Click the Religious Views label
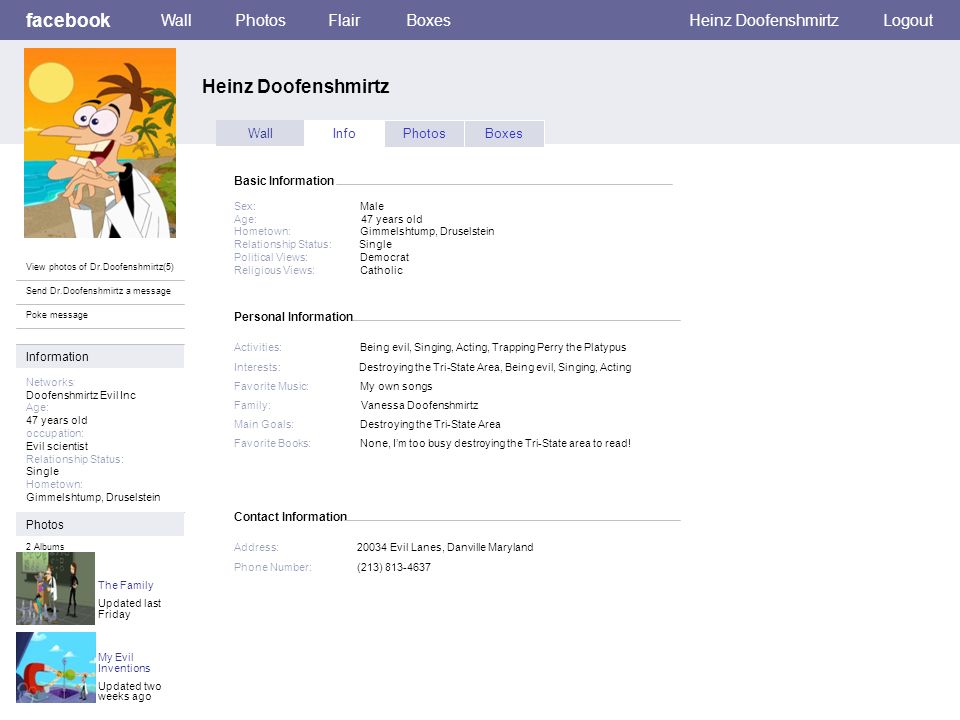This screenshot has height=720, width=960. tap(274, 270)
